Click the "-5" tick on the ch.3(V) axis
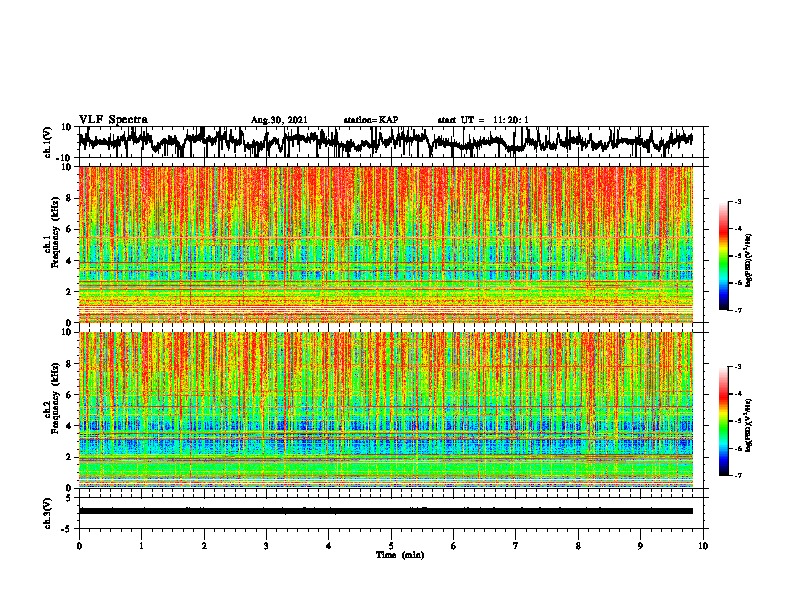The height and width of the screenshot is (612, 792). pyautogui.click(x=68, y=529)
